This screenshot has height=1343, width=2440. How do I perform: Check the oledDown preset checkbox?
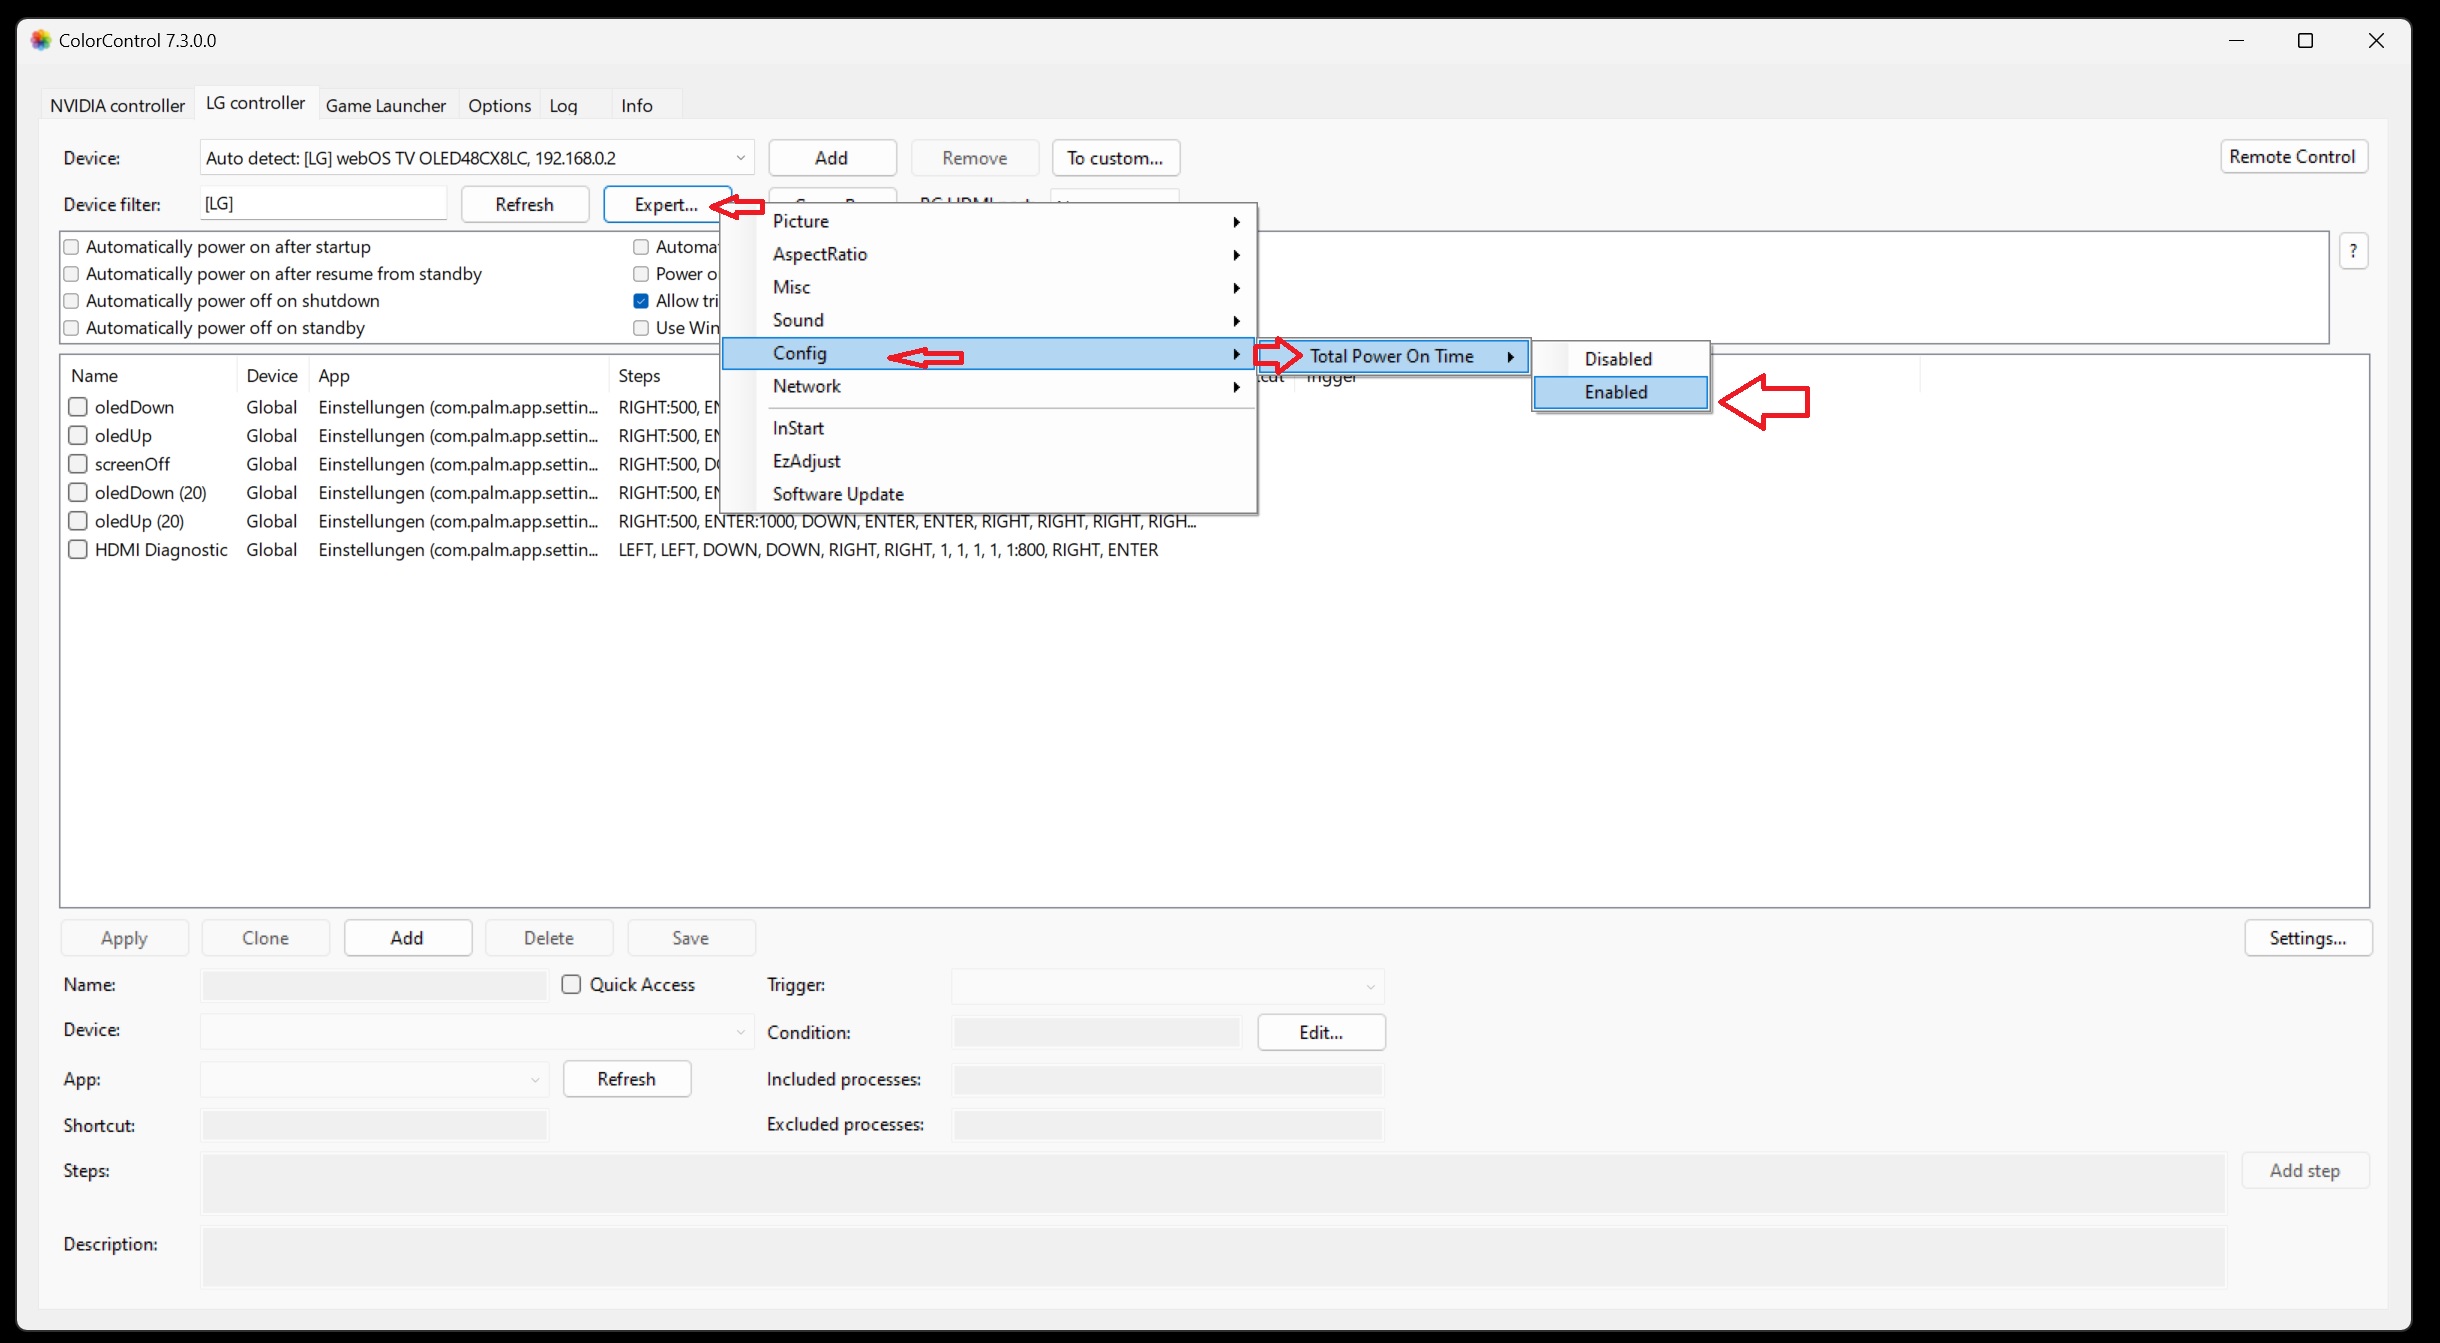tap(78, 407)
